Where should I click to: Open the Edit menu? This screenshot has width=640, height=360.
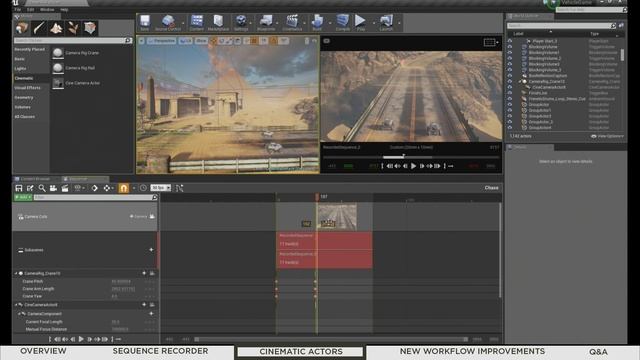(31, 9)
